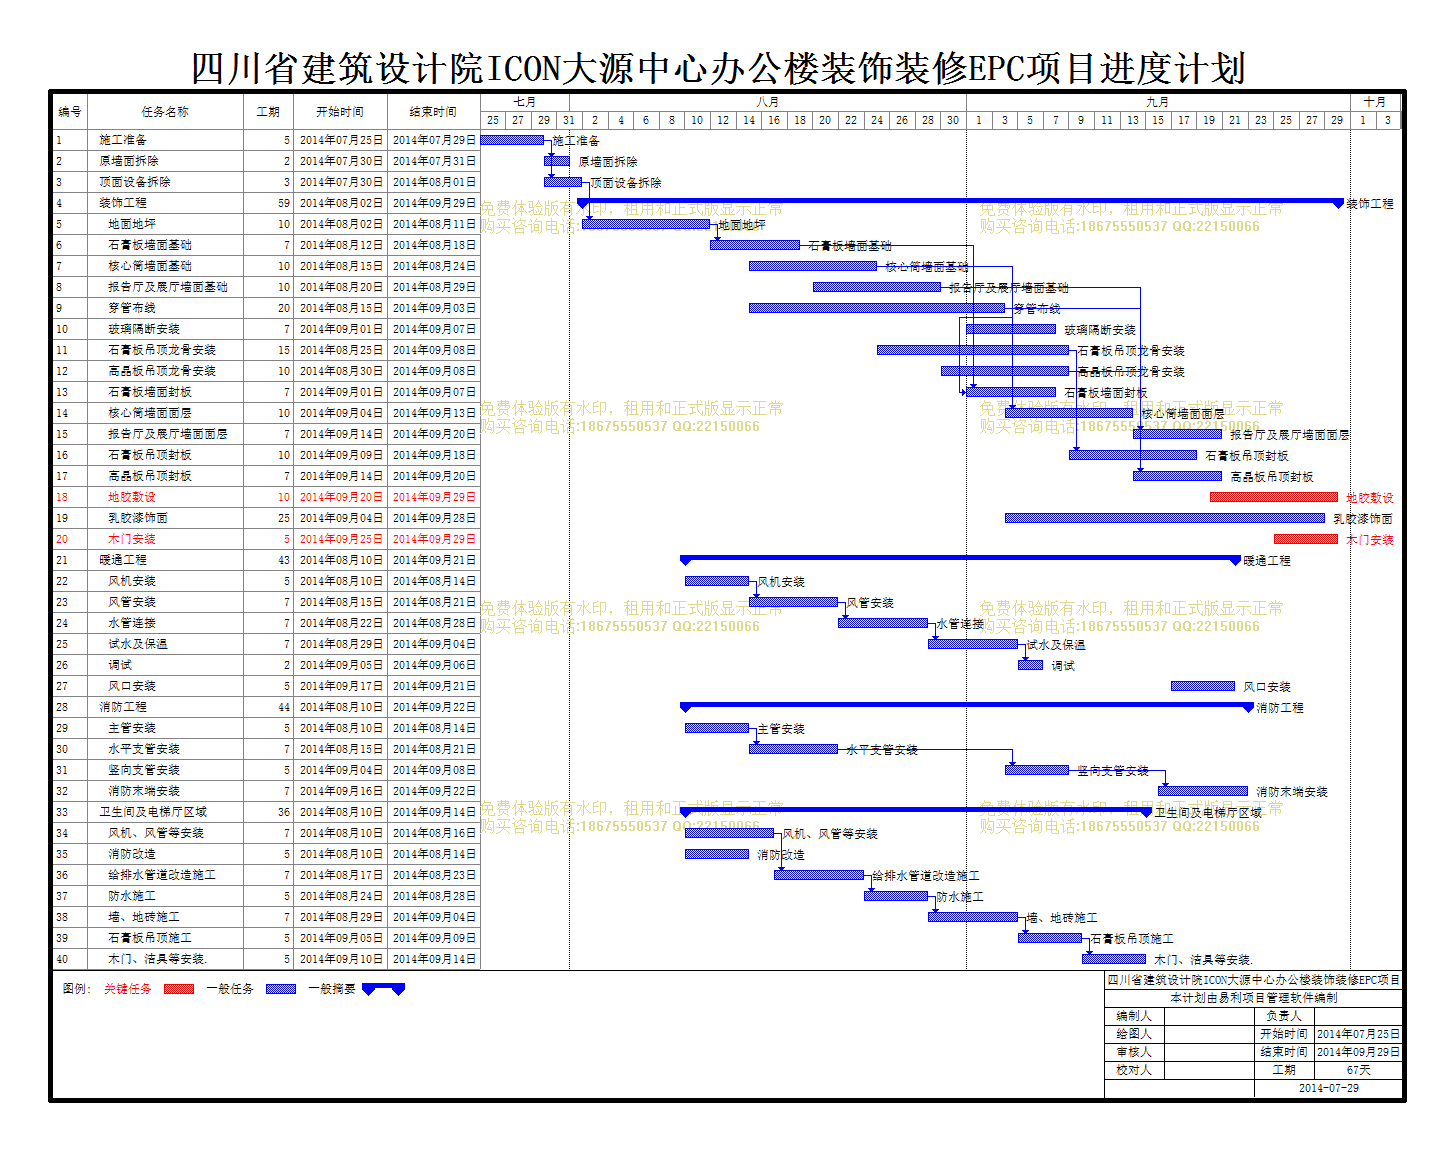Click the duration 44 in the 消防工程 row
1453x1149 pixels.
[x=284, y=707]
